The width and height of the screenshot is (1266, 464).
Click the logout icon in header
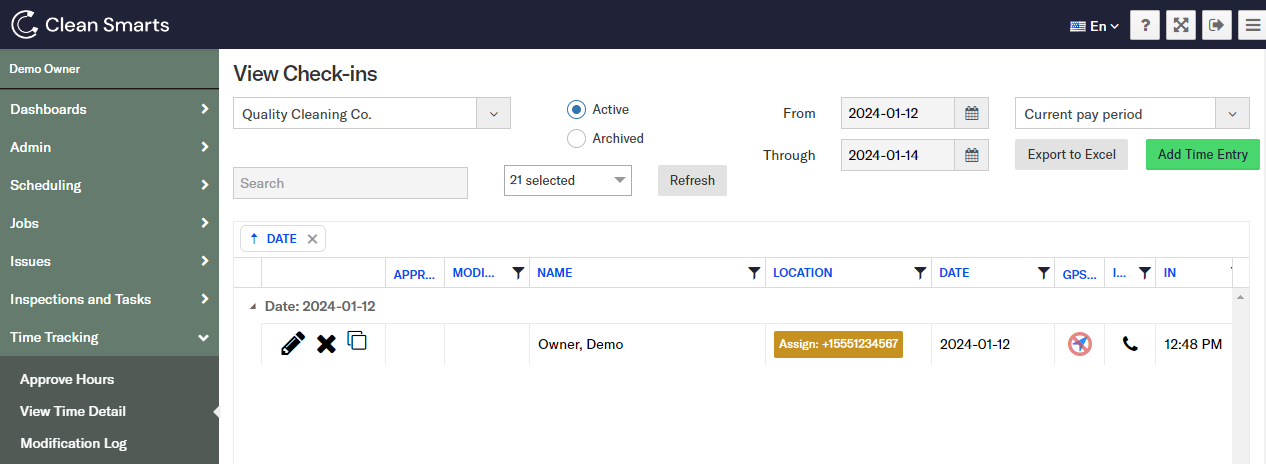pyautogui.click(x=1216, y=26)
